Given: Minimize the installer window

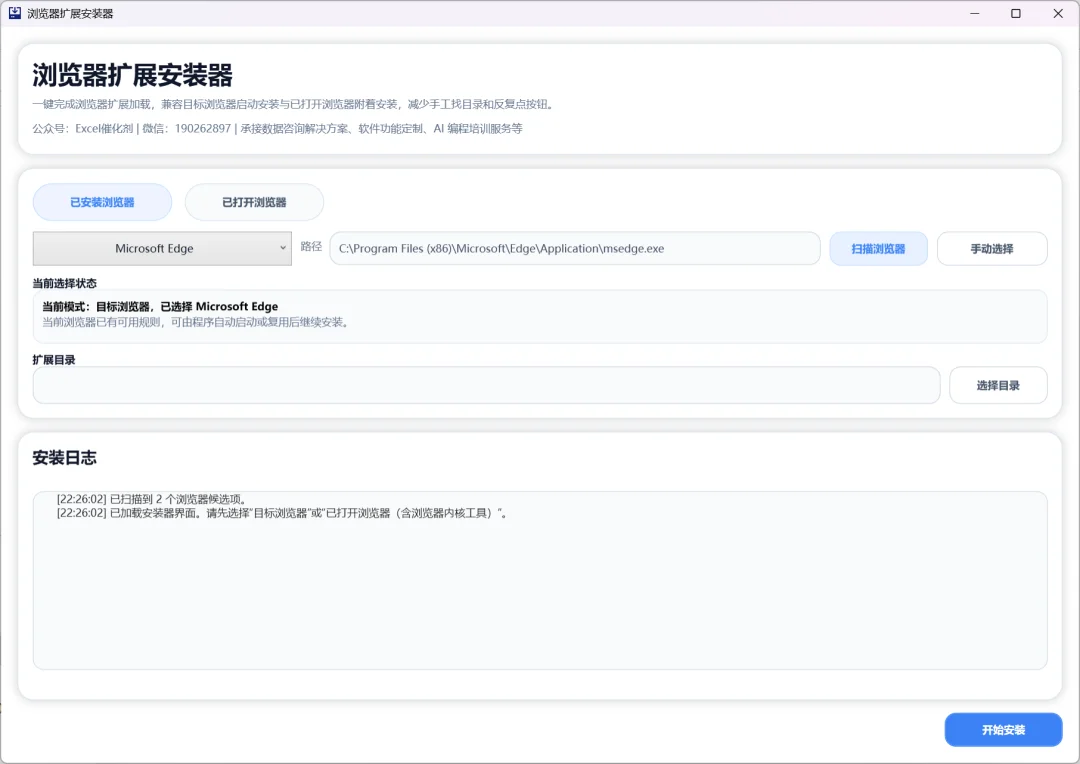Looking at the screenshot, I should pyautogui.click(x=975, y=13).
